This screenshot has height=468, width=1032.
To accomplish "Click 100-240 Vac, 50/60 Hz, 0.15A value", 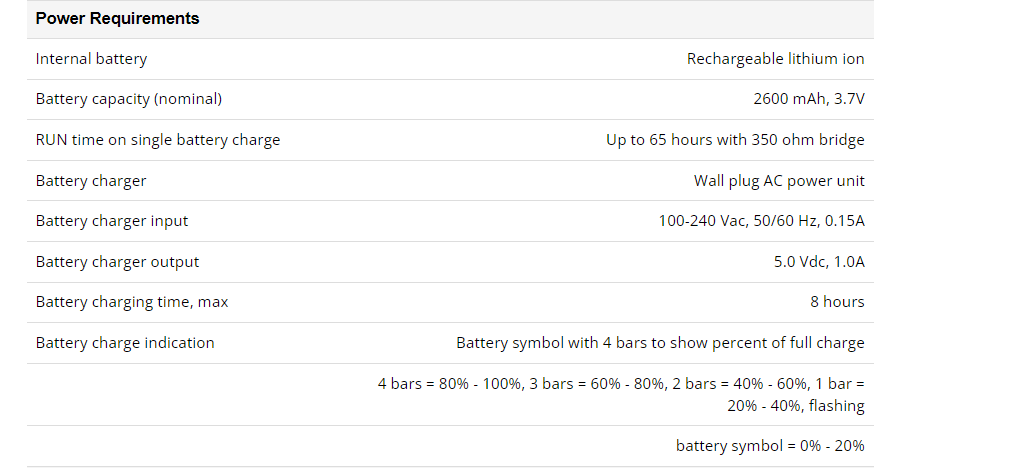I will [761, 221].
